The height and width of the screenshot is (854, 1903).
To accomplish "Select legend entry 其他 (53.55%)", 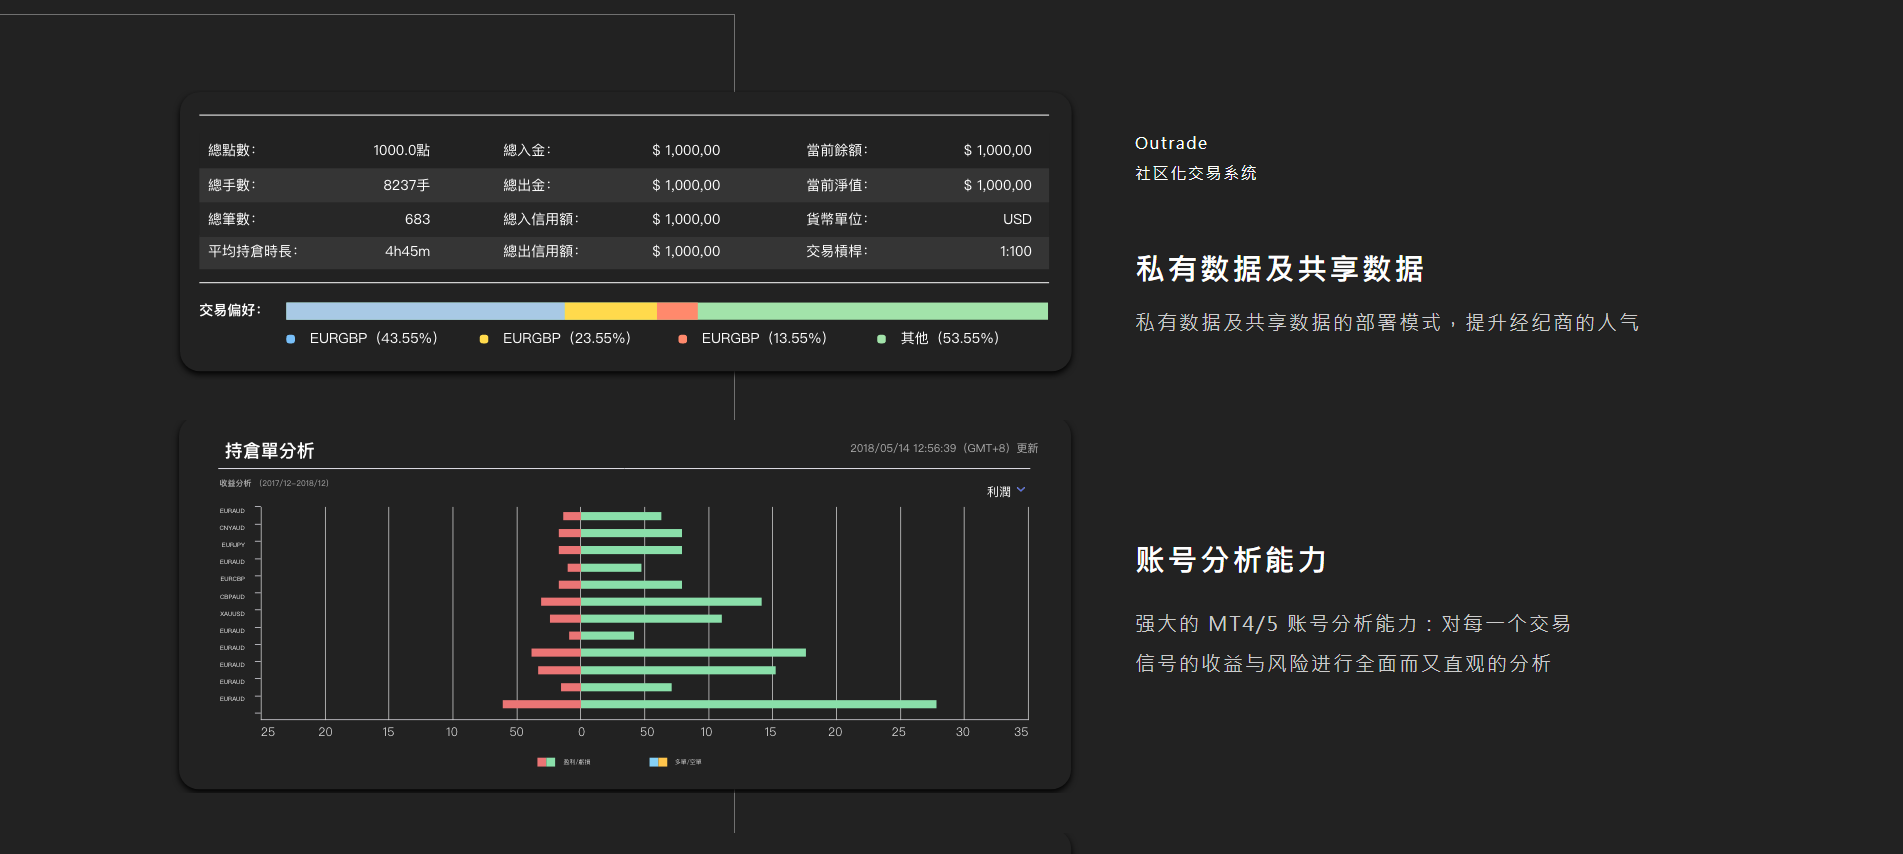I will pyautogui.click(x=938, y=338).
